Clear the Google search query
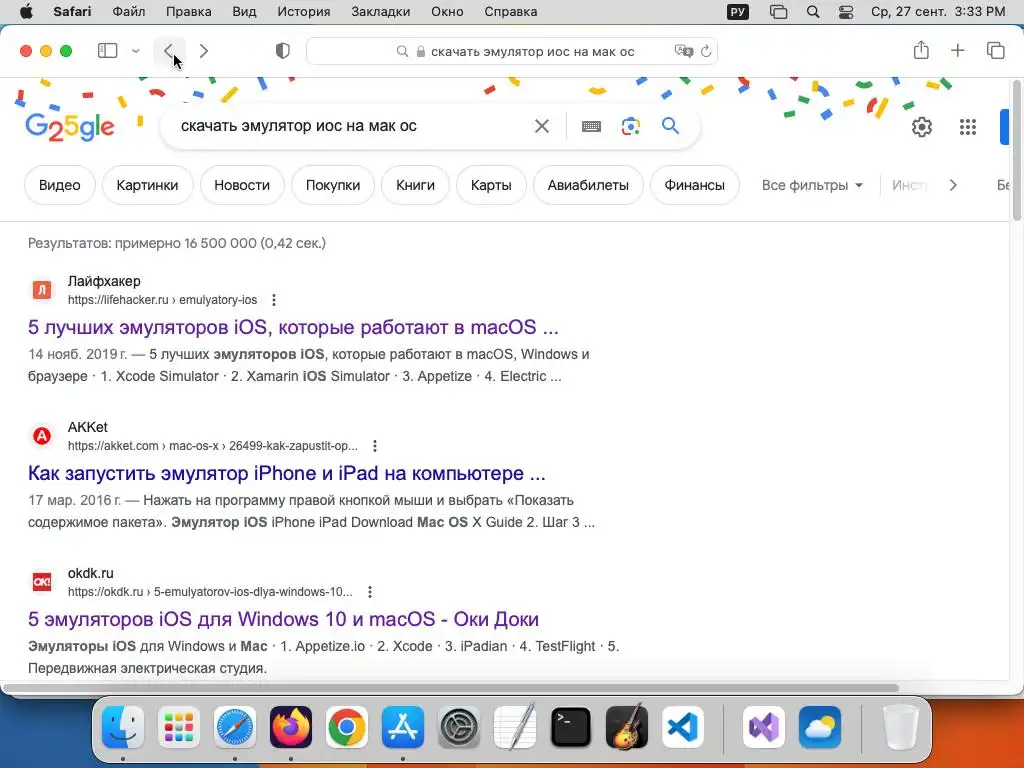Screen dimensions: 1024x768 (542, 126)
